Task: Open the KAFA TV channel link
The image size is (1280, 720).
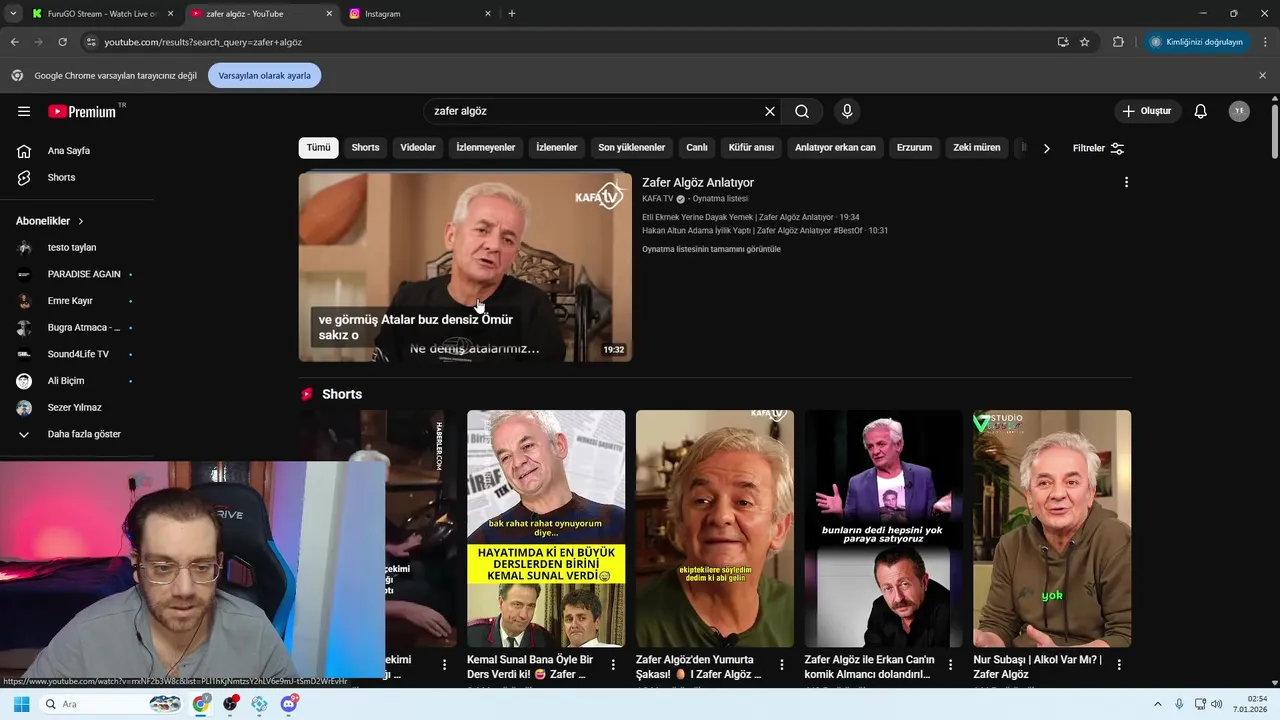Action: tap(658, 199)
